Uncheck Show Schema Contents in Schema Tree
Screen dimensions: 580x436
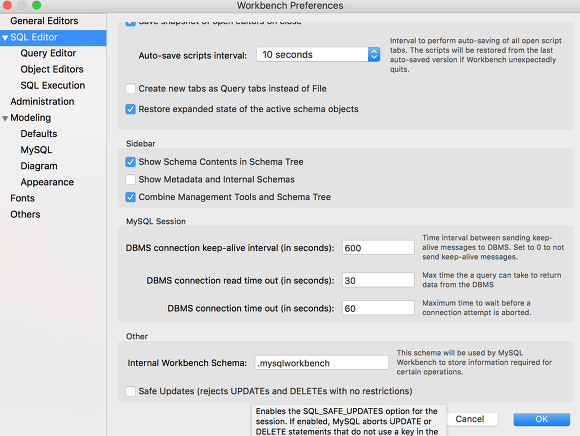(130, 162)
